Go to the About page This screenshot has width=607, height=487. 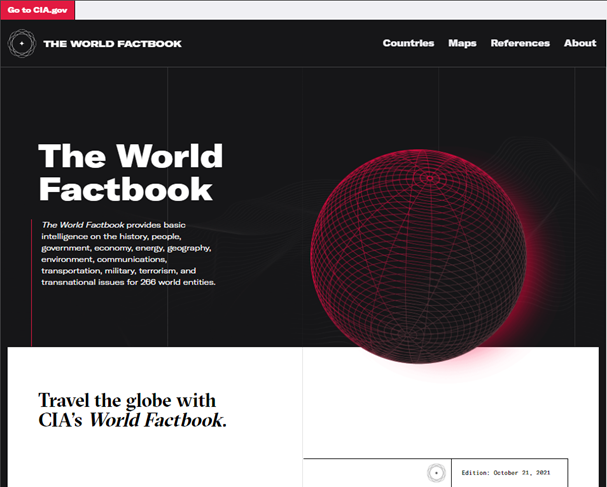point(580,43)
